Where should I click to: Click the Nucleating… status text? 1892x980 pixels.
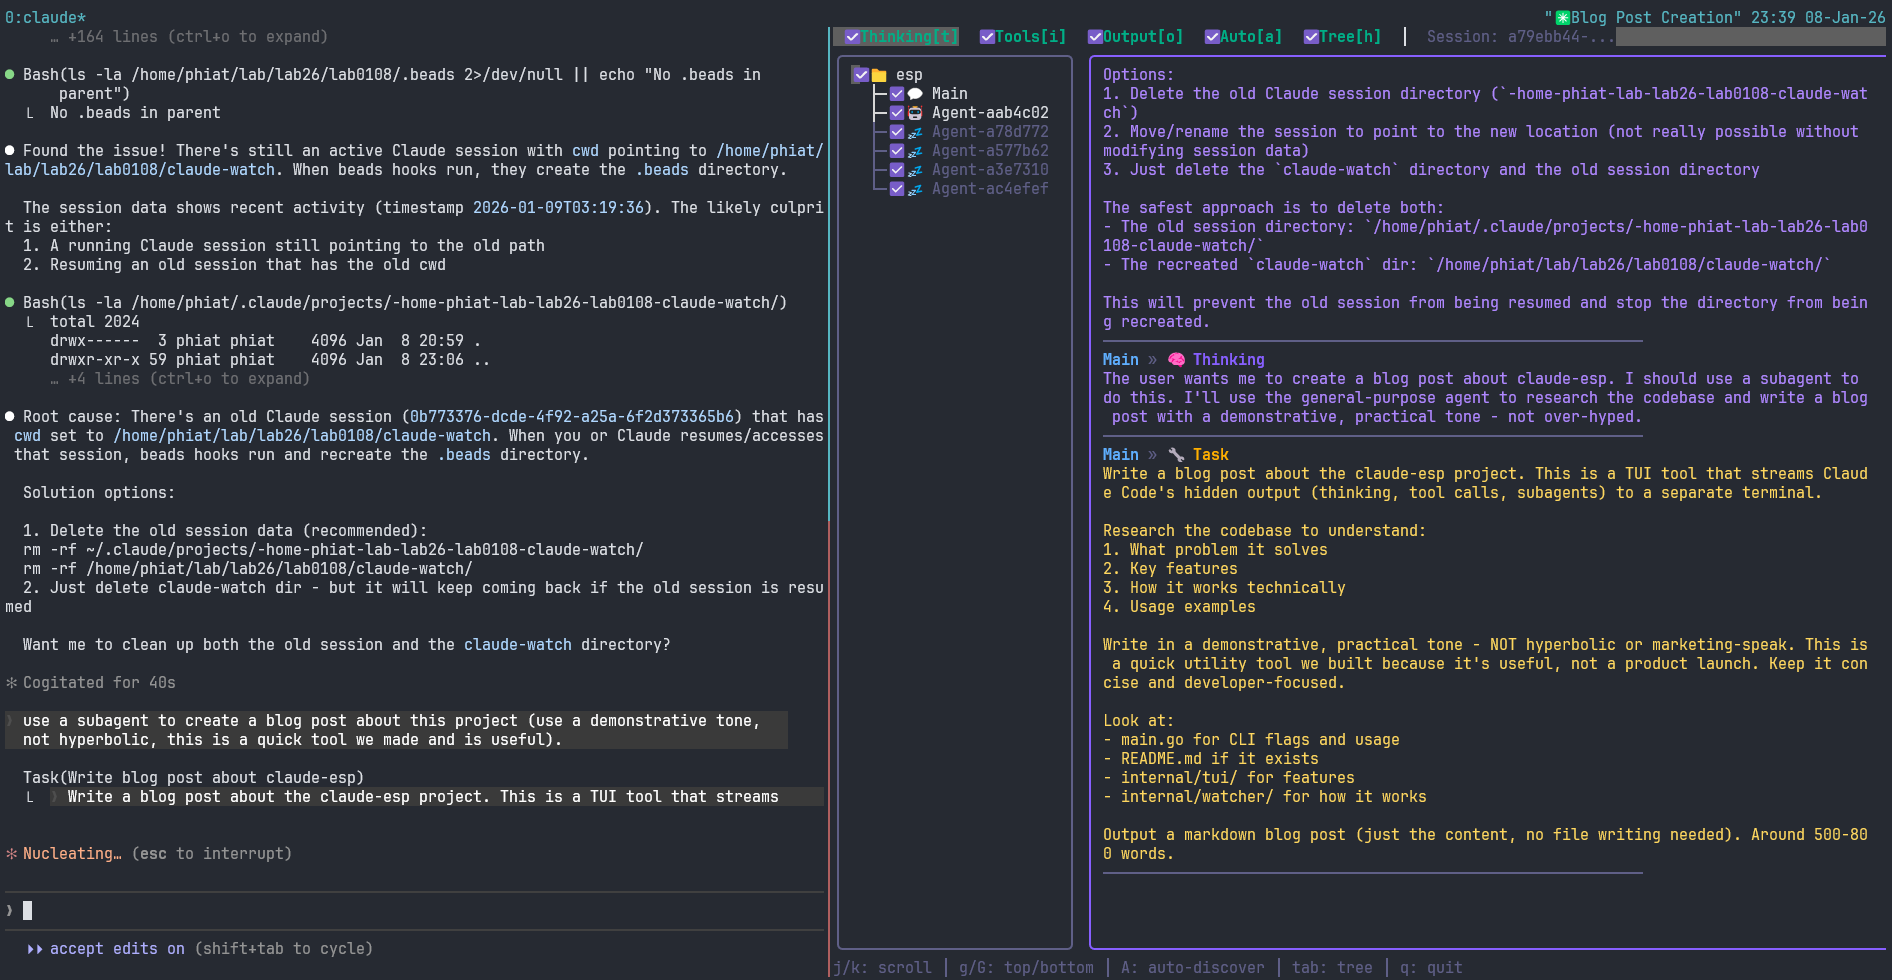click(72, 854)
